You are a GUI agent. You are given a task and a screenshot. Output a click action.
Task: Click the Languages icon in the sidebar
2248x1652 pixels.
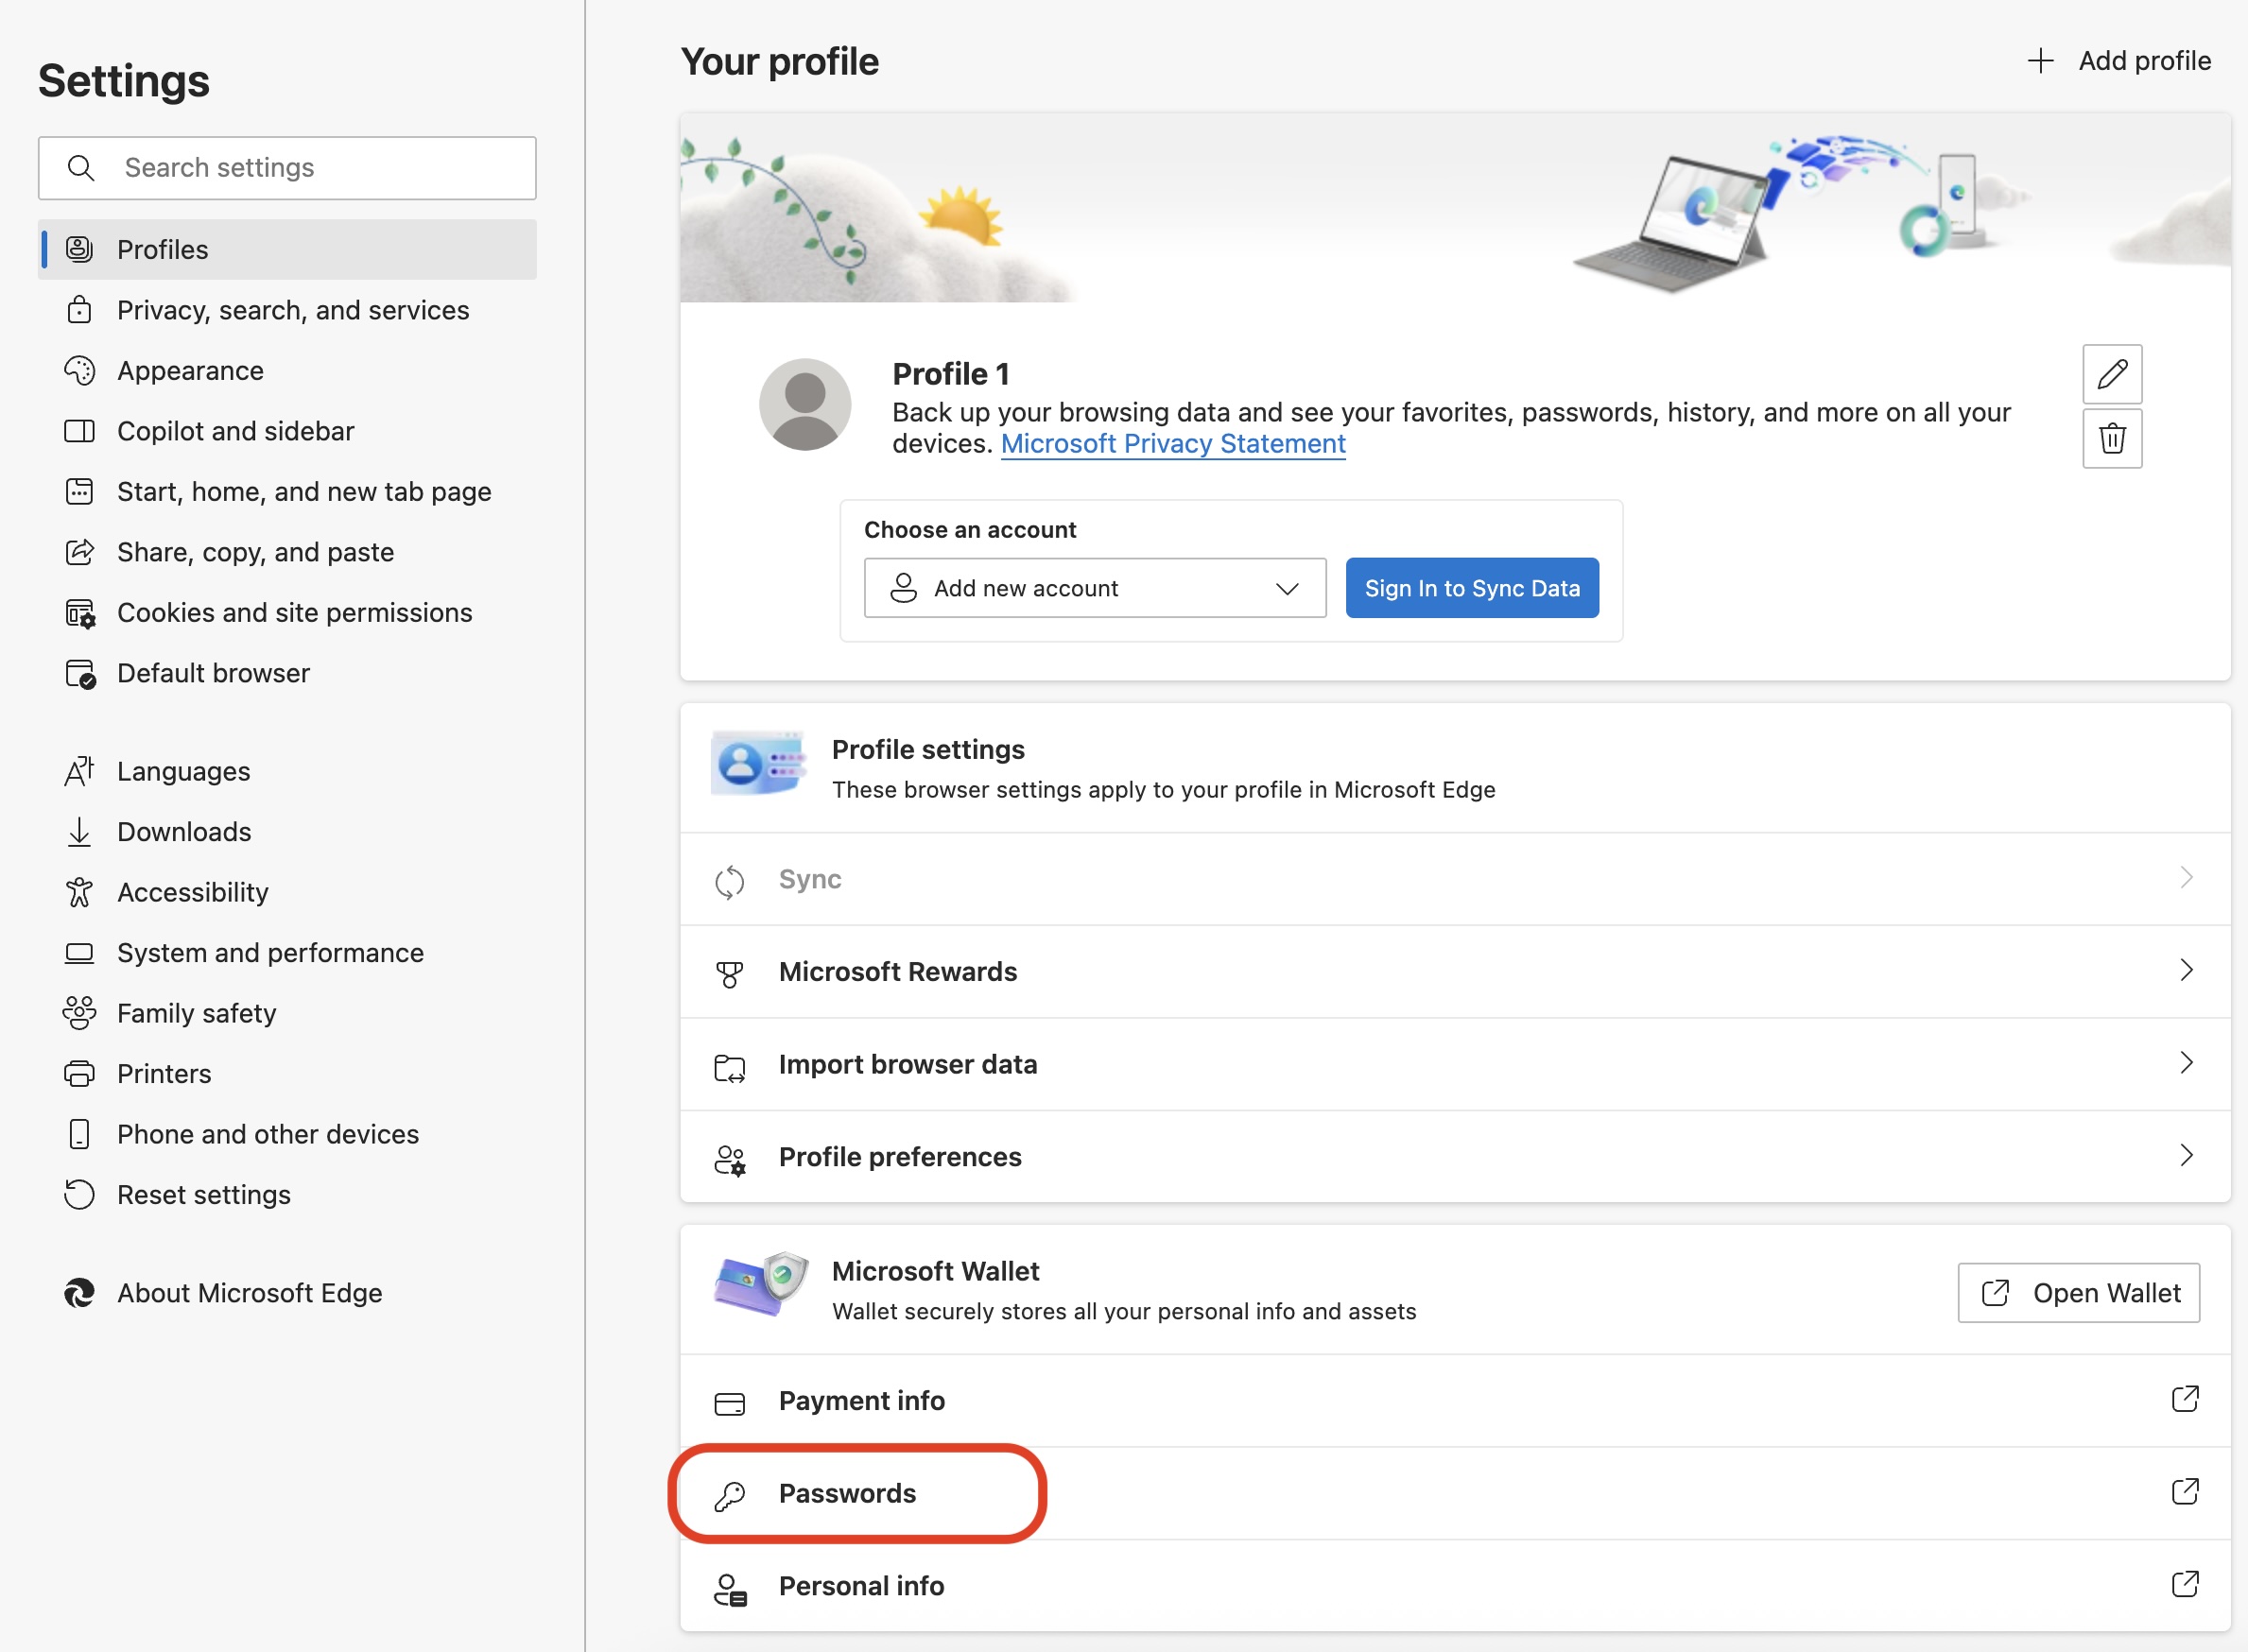point(79,771)
